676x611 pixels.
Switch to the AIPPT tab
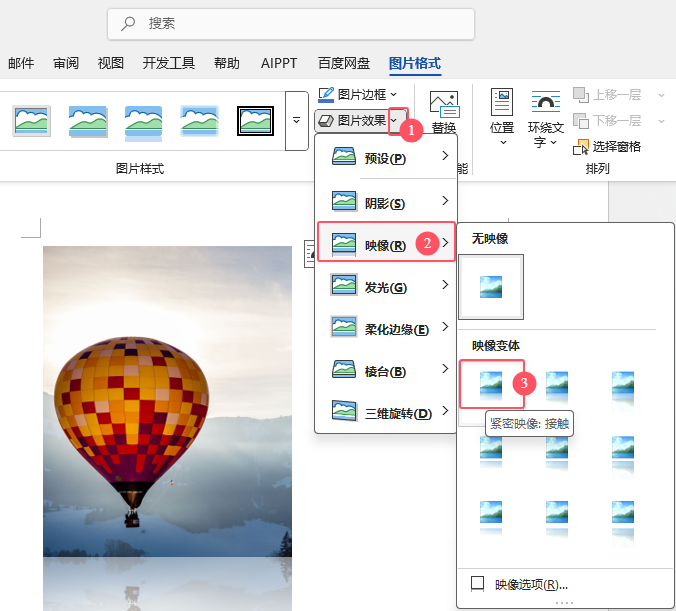[279, 63]
